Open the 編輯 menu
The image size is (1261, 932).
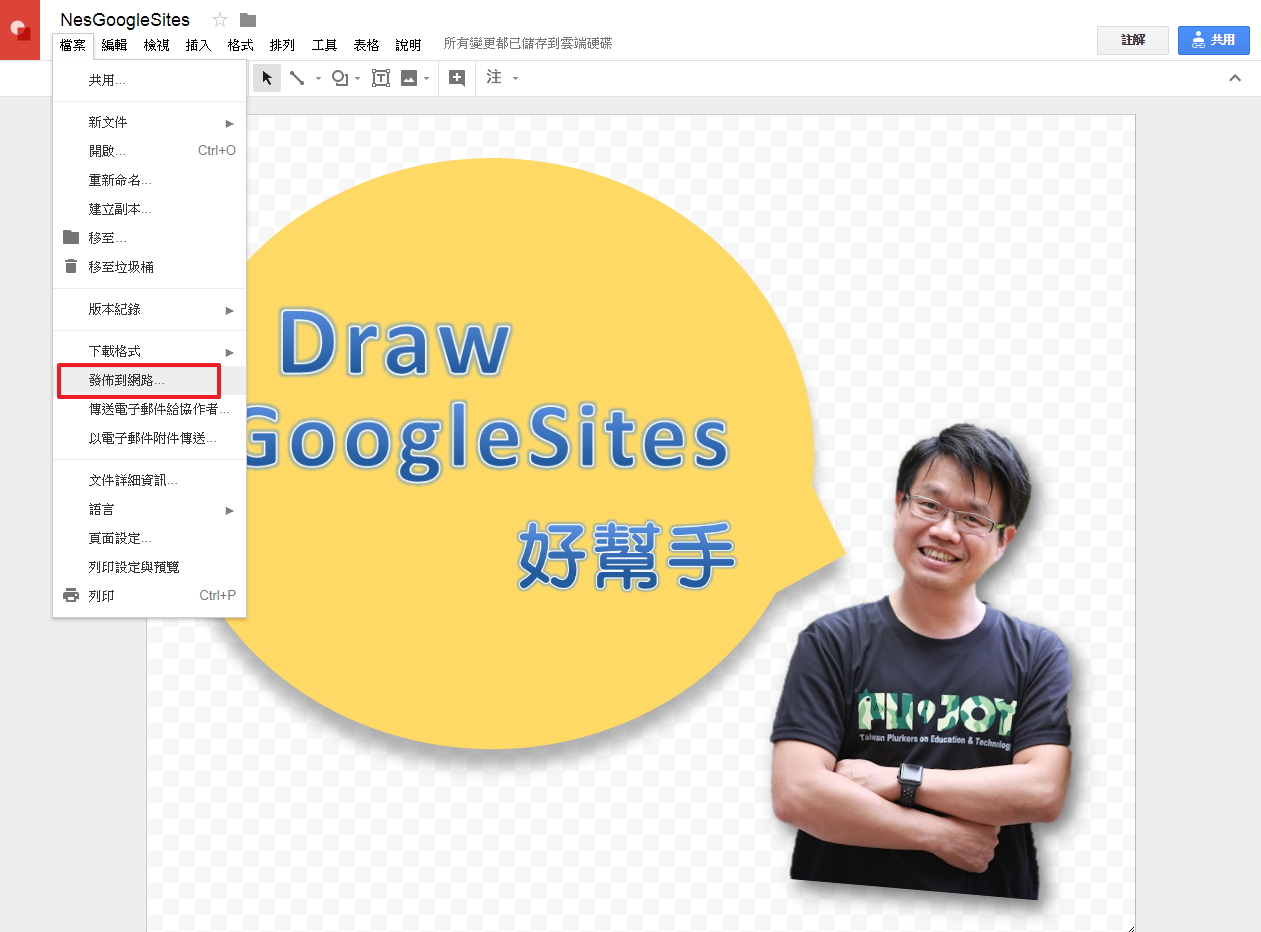pyautogui.click(x=115, y=45)
